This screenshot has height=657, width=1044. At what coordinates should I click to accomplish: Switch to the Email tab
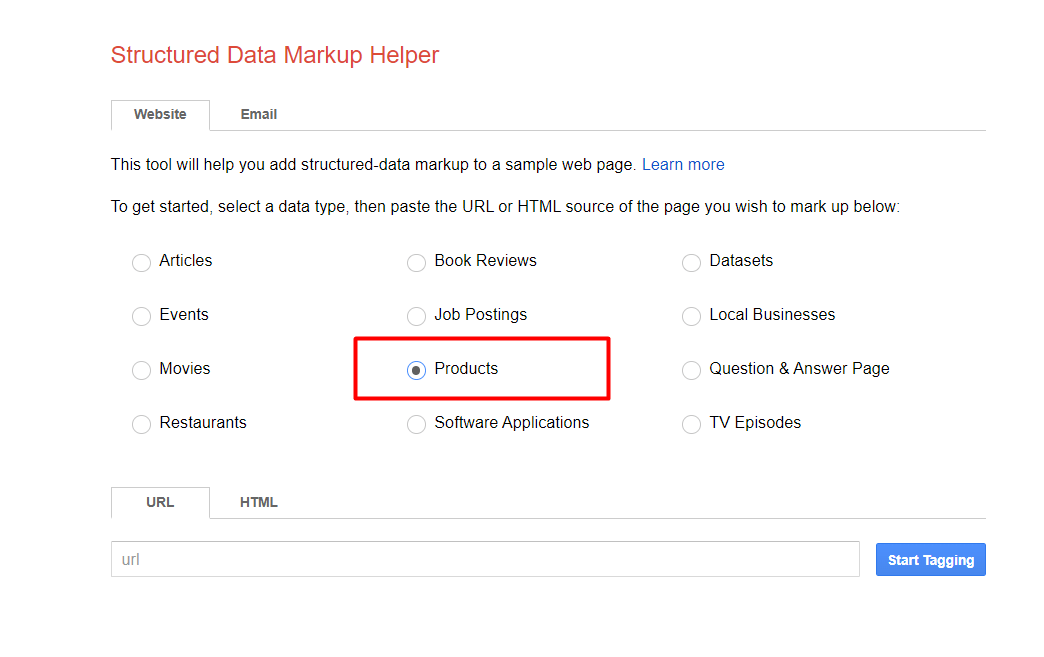(258, 115)
